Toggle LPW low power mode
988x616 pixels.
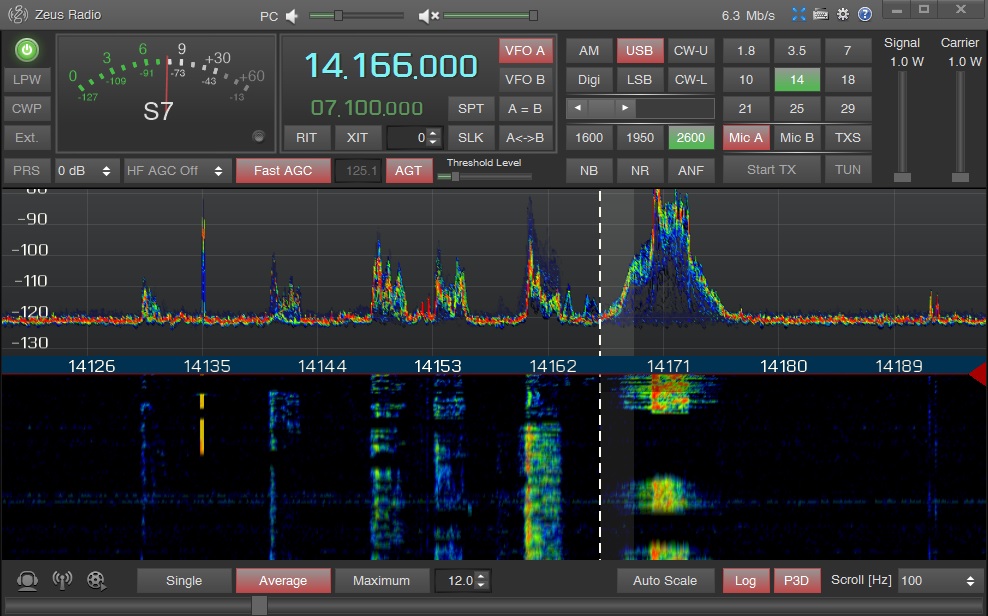coord(26,80)
